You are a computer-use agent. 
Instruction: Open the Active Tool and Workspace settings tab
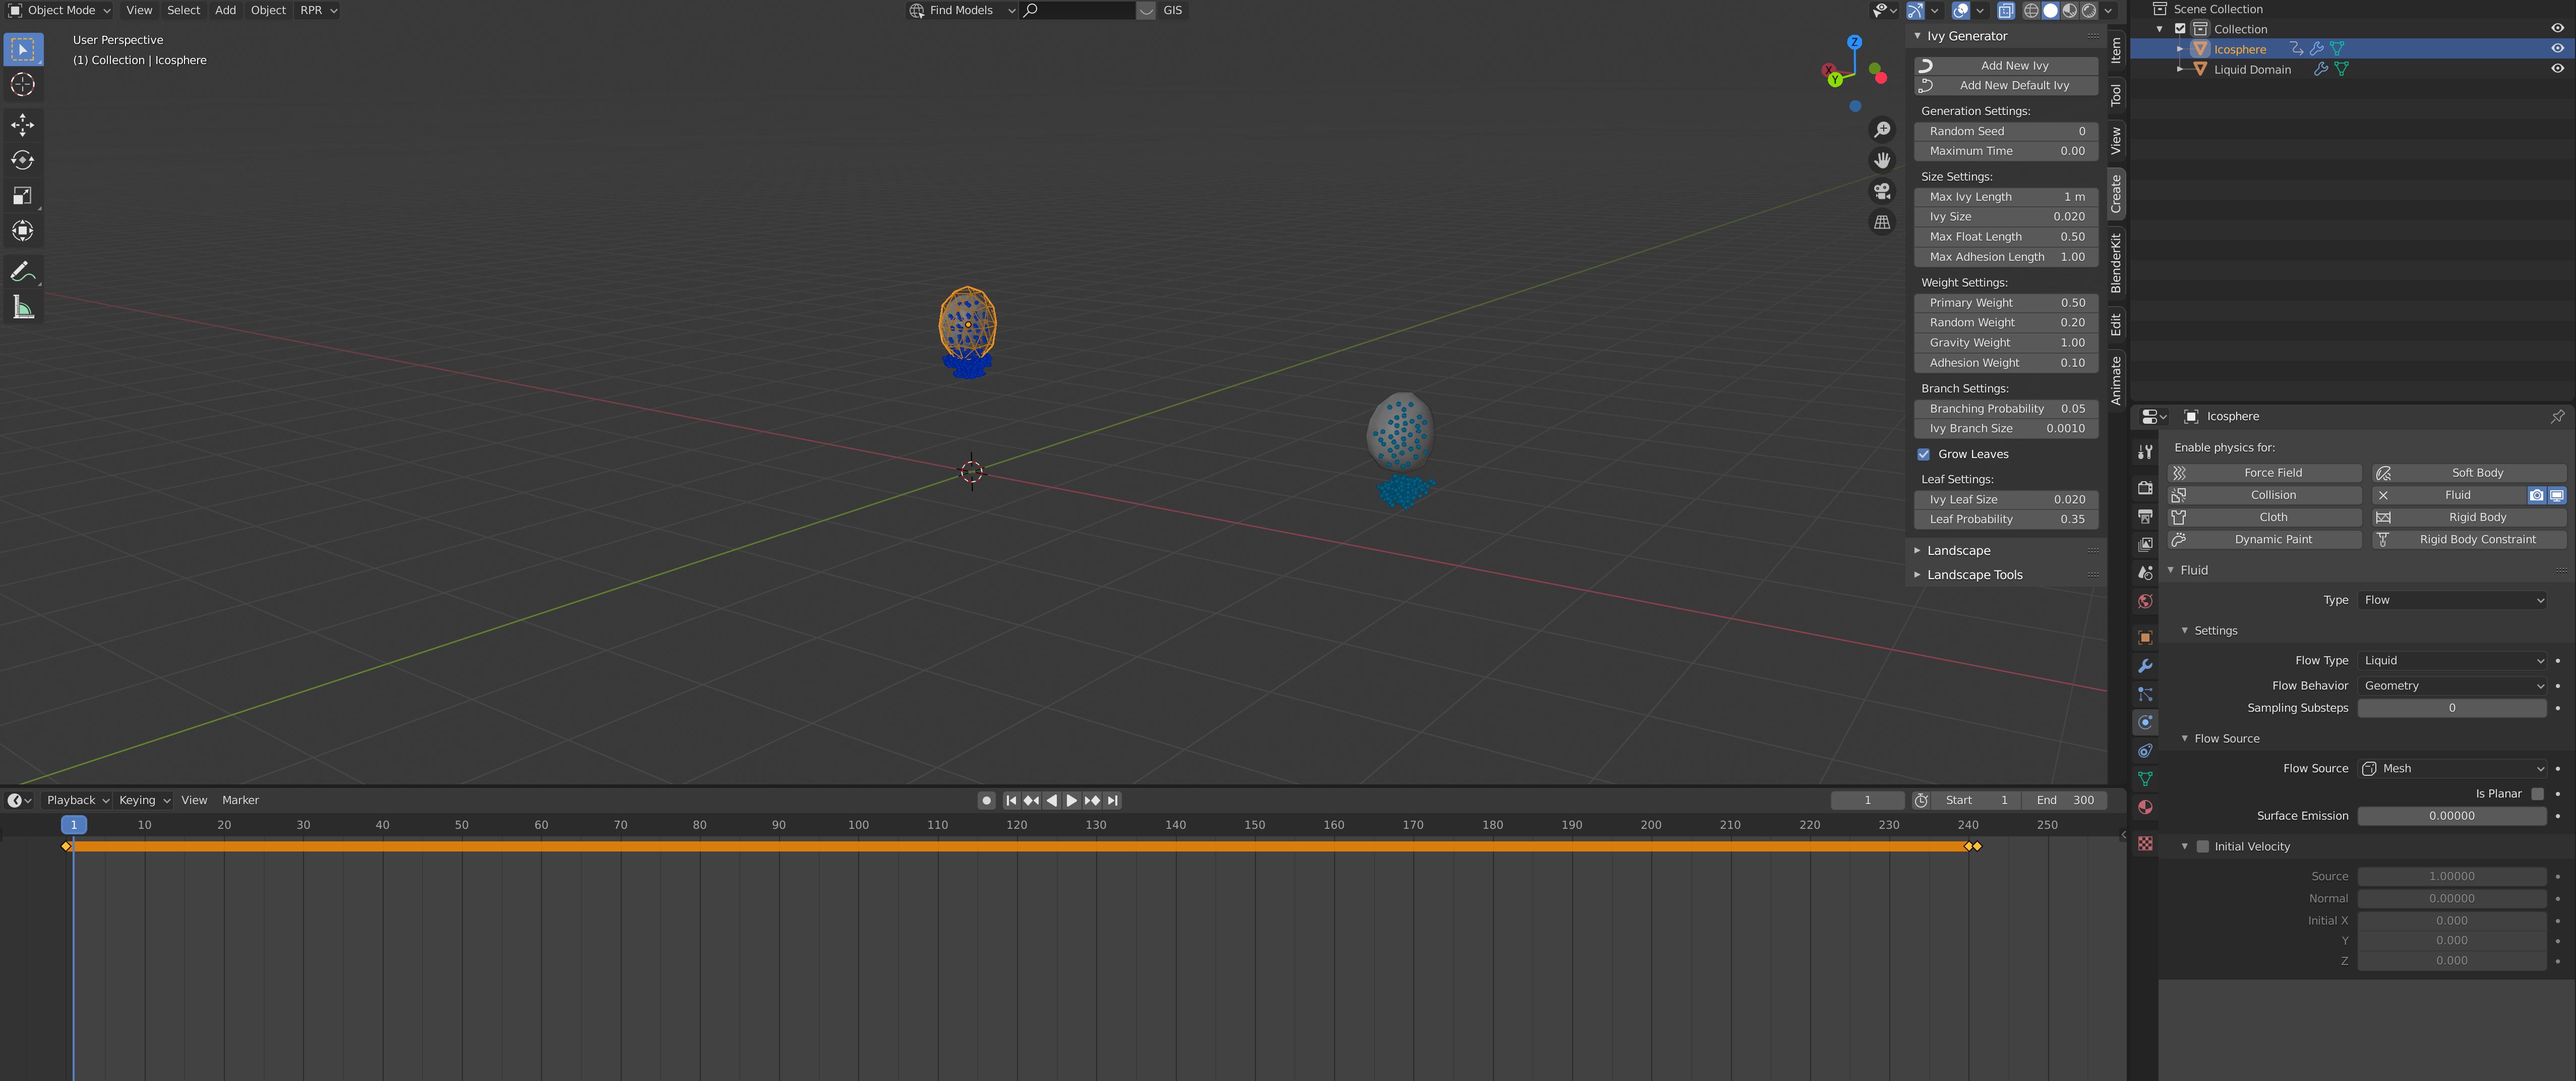pyautogui.click(x=2145, y=452)
